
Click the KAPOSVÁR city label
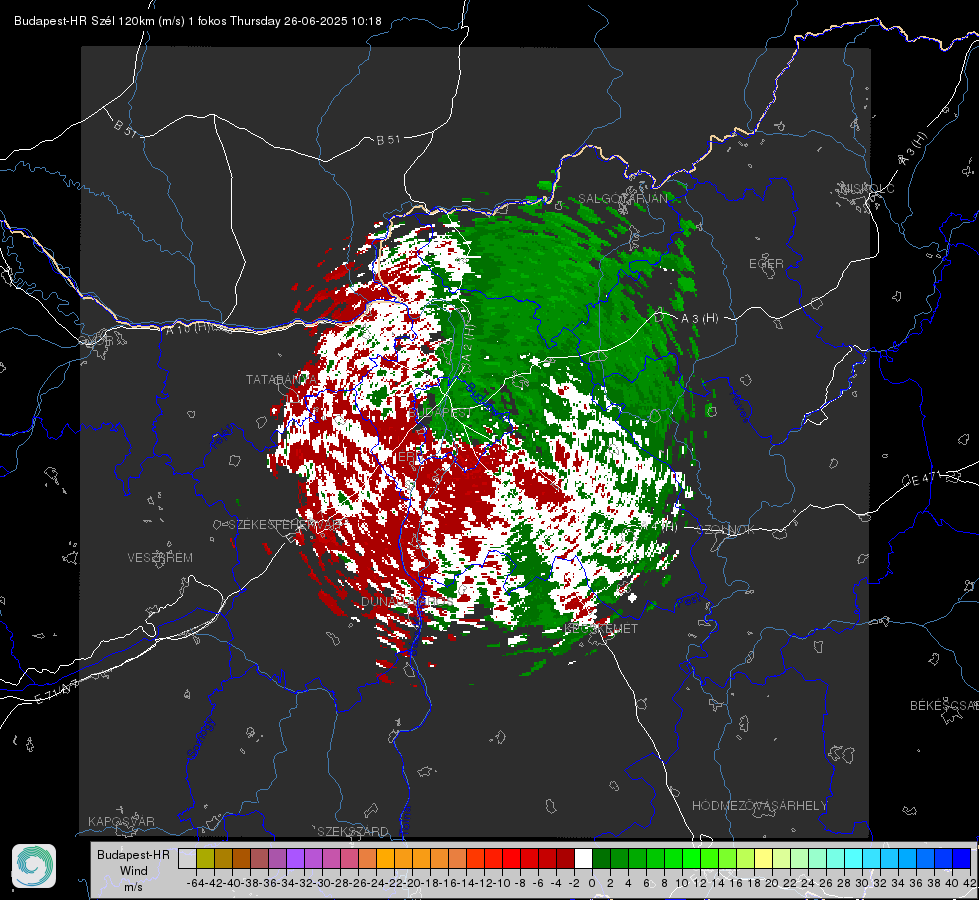tap(121, 821)
